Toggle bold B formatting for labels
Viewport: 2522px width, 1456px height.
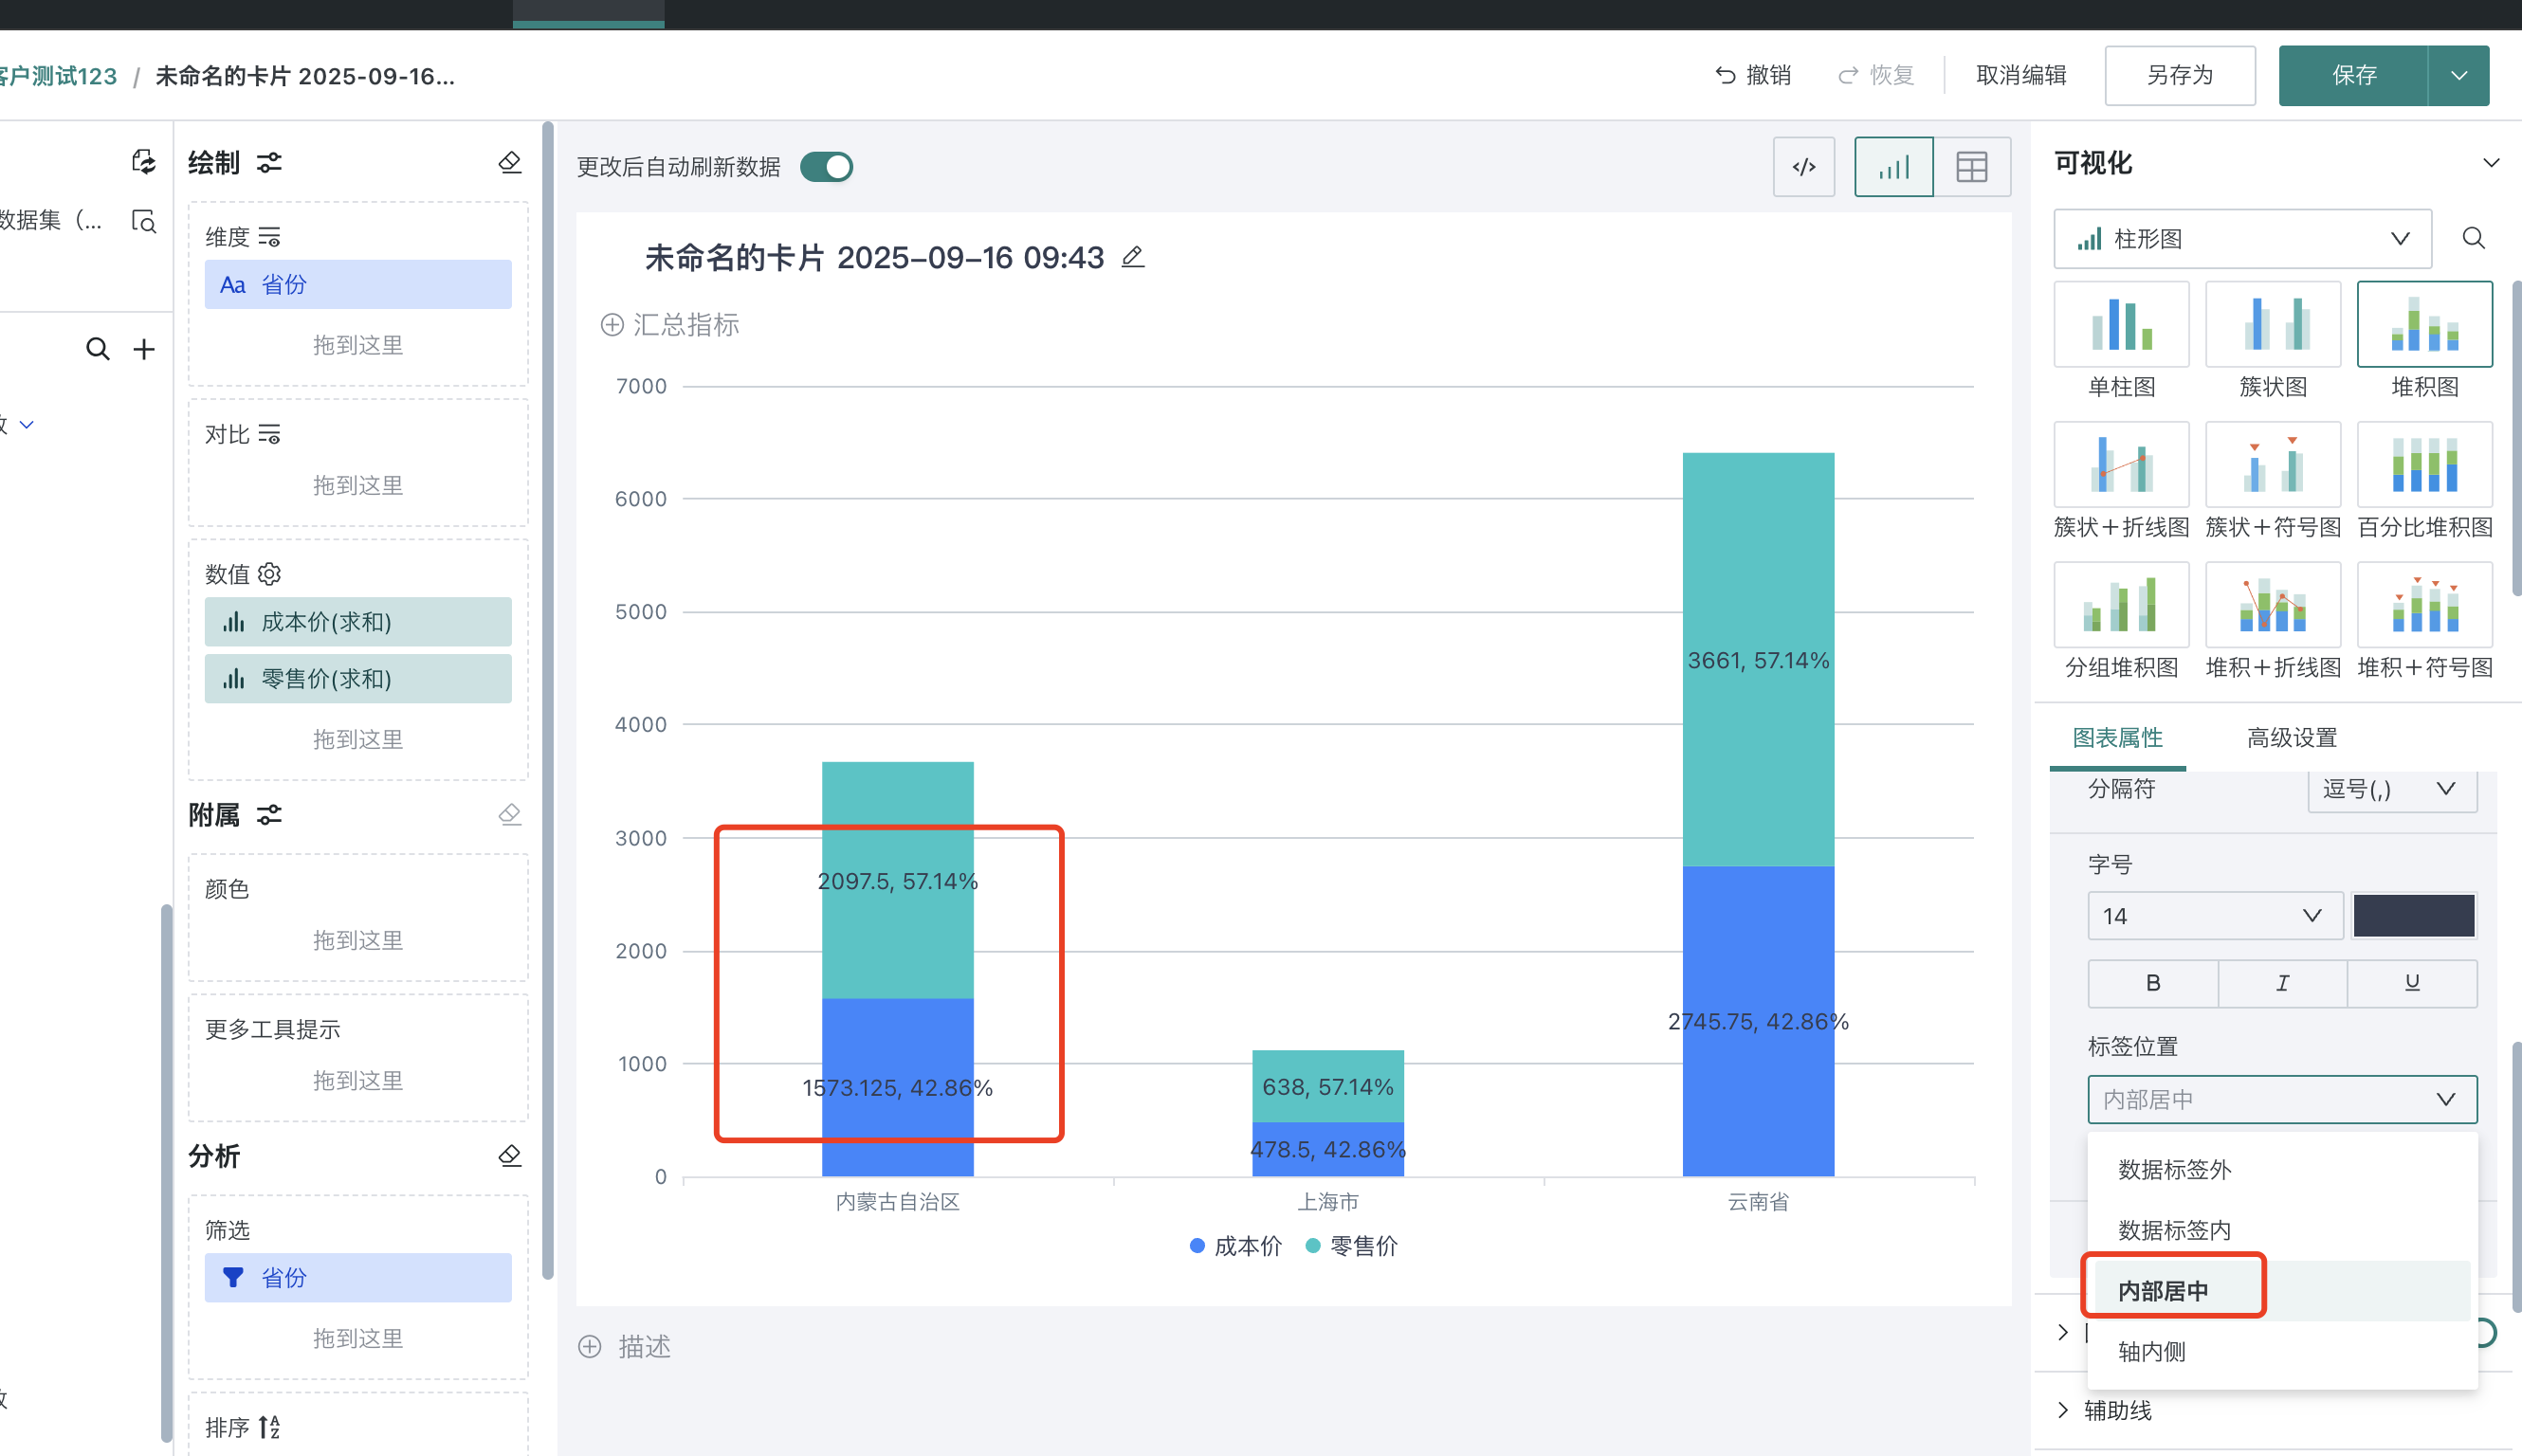(2153, 983)
